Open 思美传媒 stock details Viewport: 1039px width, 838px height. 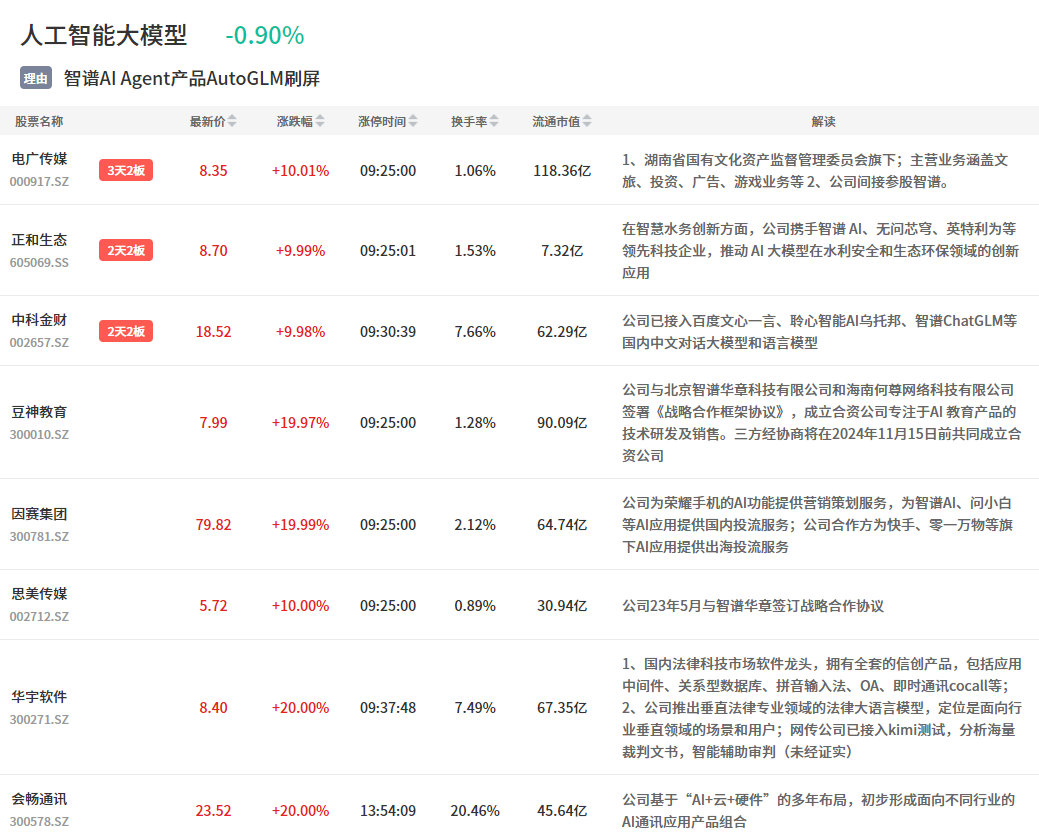point(39,594)
